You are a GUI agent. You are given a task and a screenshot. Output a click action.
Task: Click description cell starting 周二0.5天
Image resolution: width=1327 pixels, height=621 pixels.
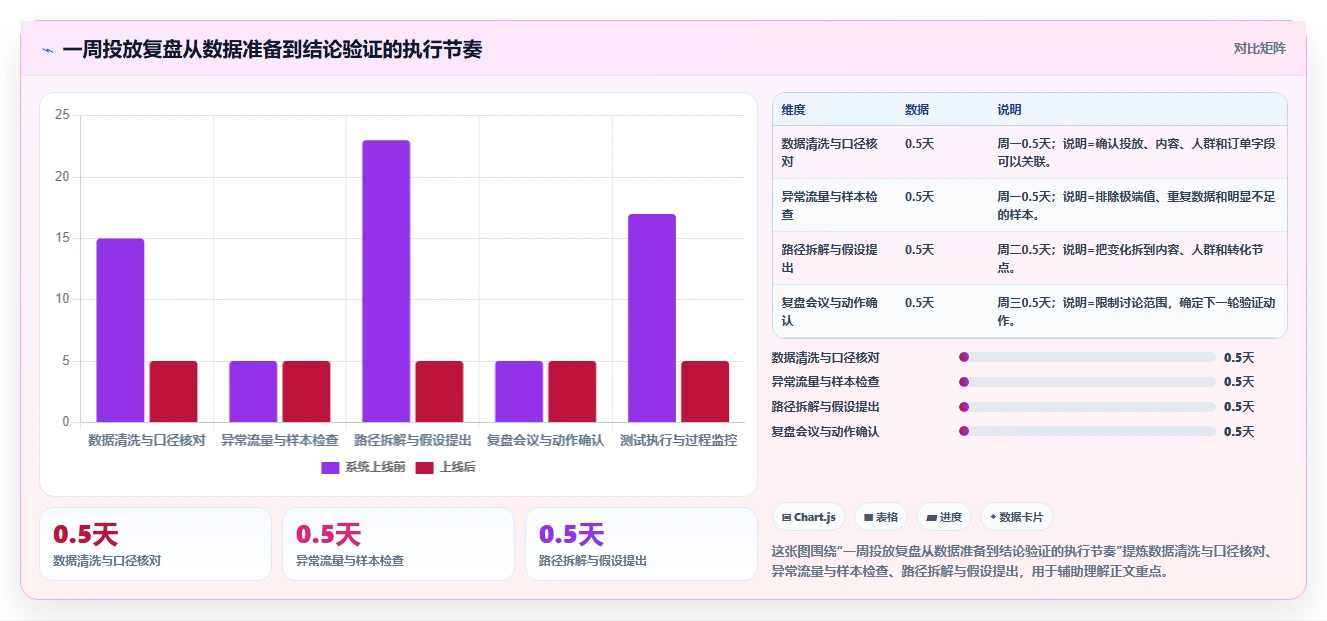[x=1136, y=258]
